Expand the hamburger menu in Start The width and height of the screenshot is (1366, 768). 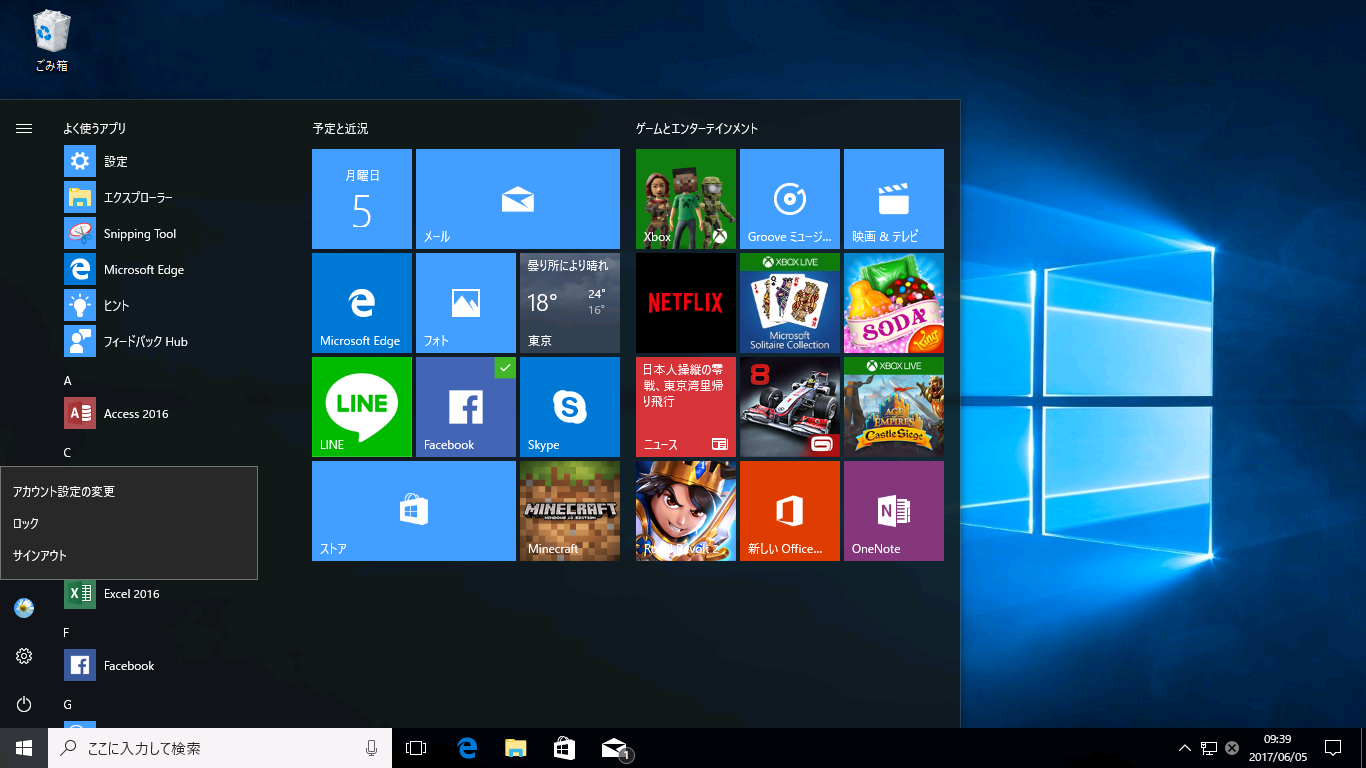pyautogui.click(x=24, y=128)
